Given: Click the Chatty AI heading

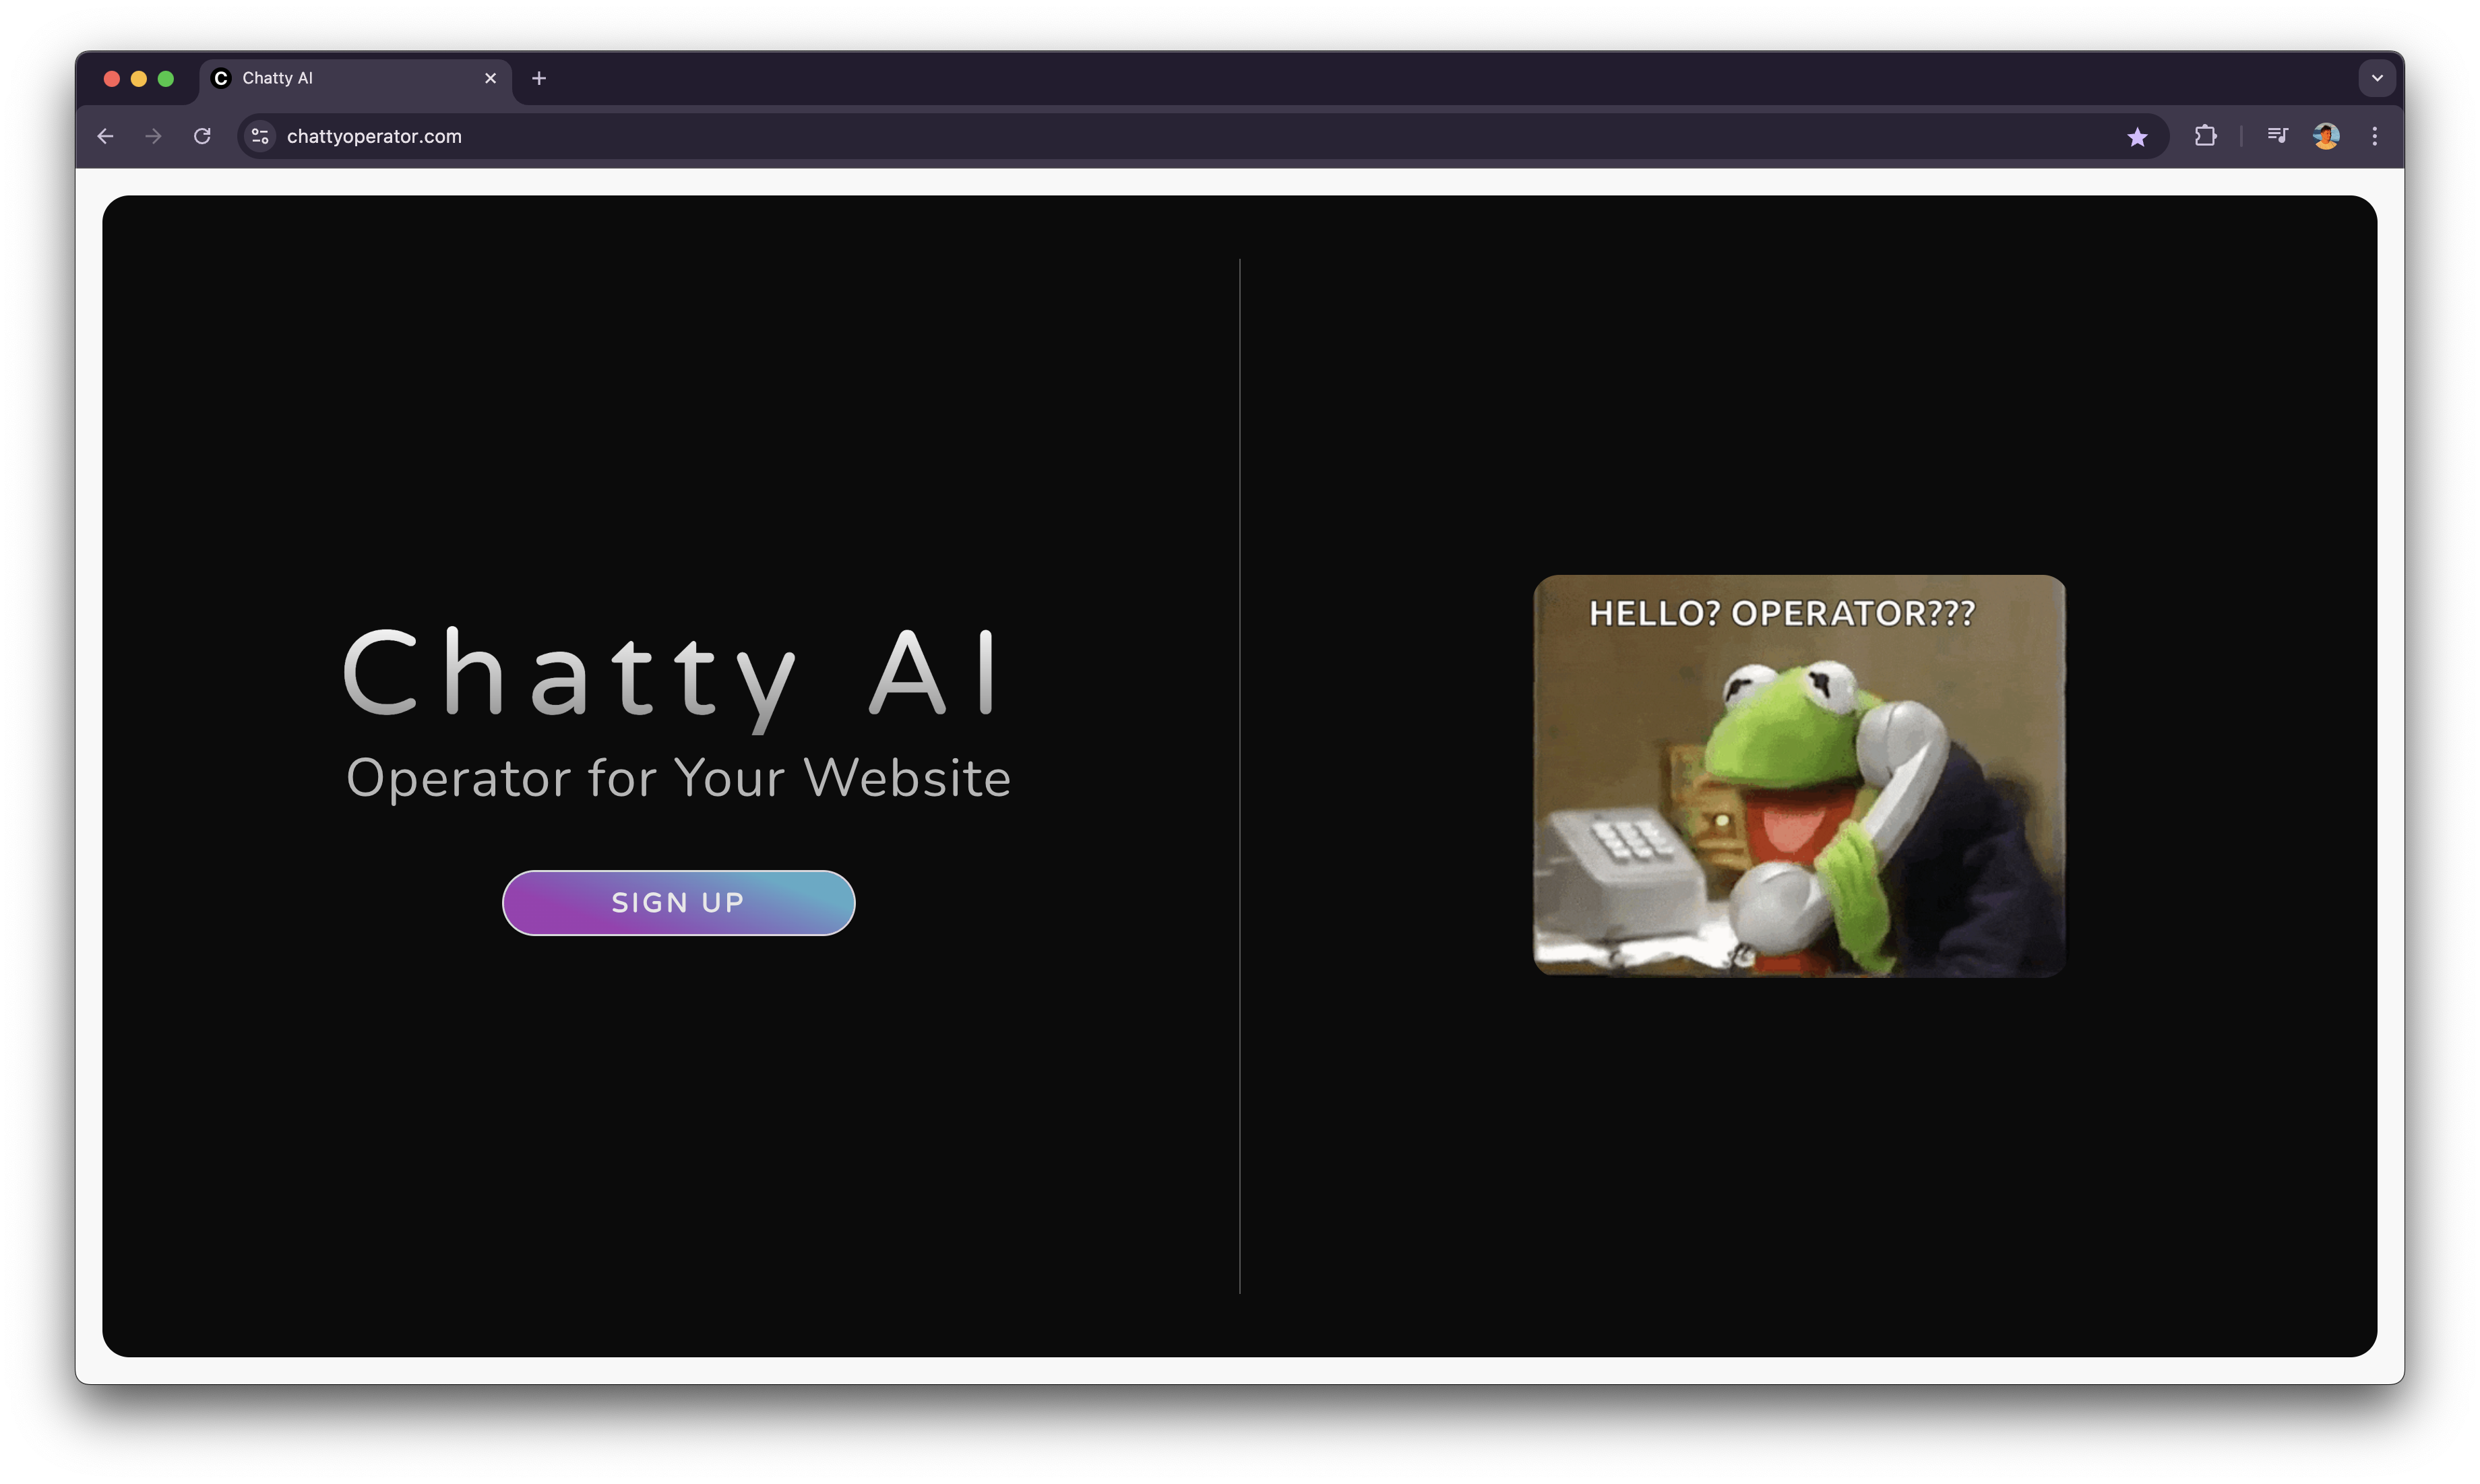Looking at the screenshot, I should (x=672, y=674).
